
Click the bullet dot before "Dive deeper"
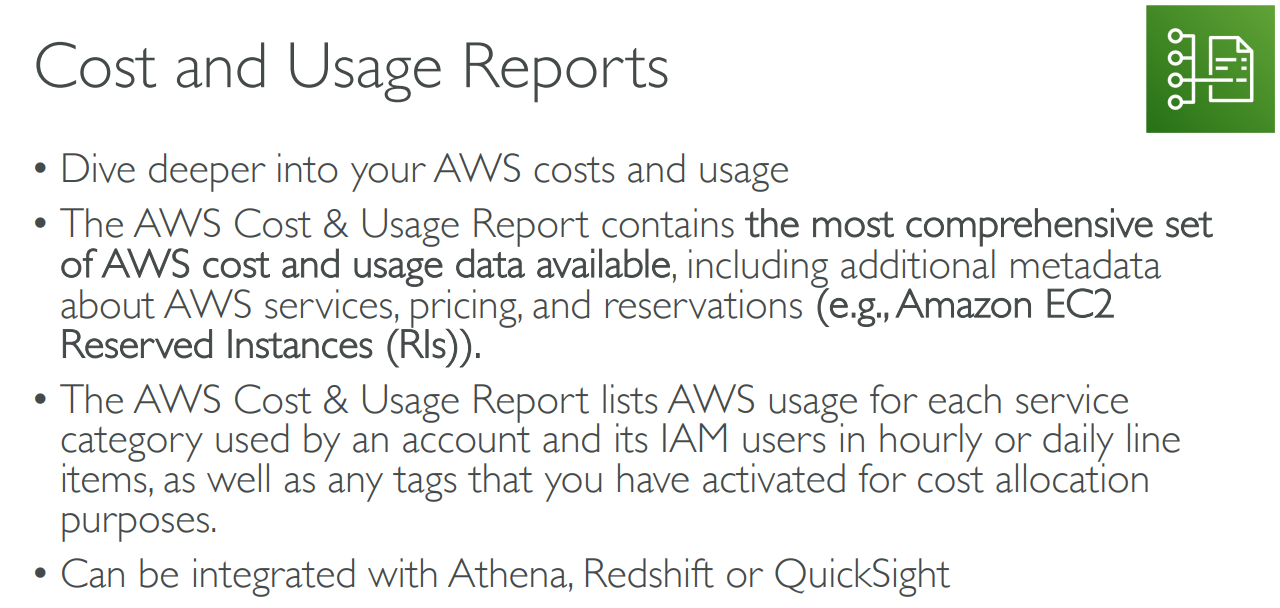click(40, 170)
